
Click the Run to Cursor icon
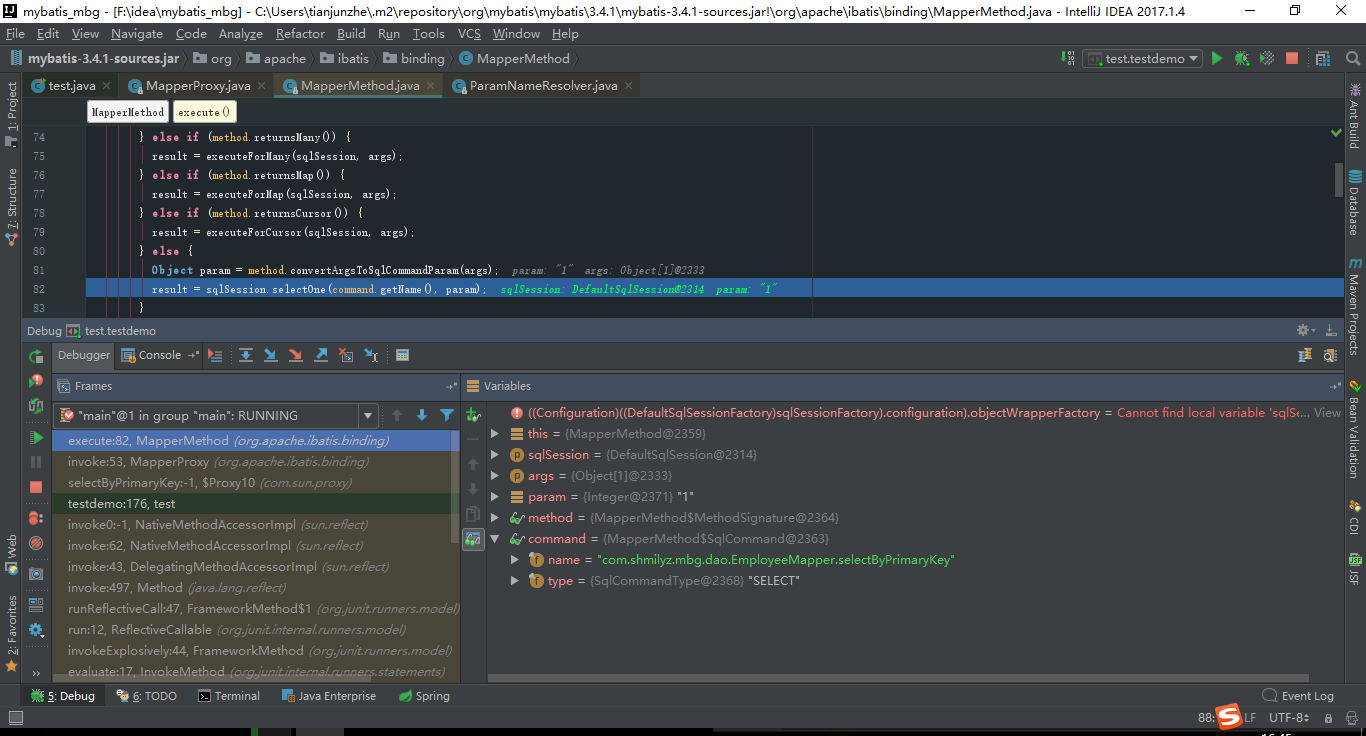click(372, 355)
